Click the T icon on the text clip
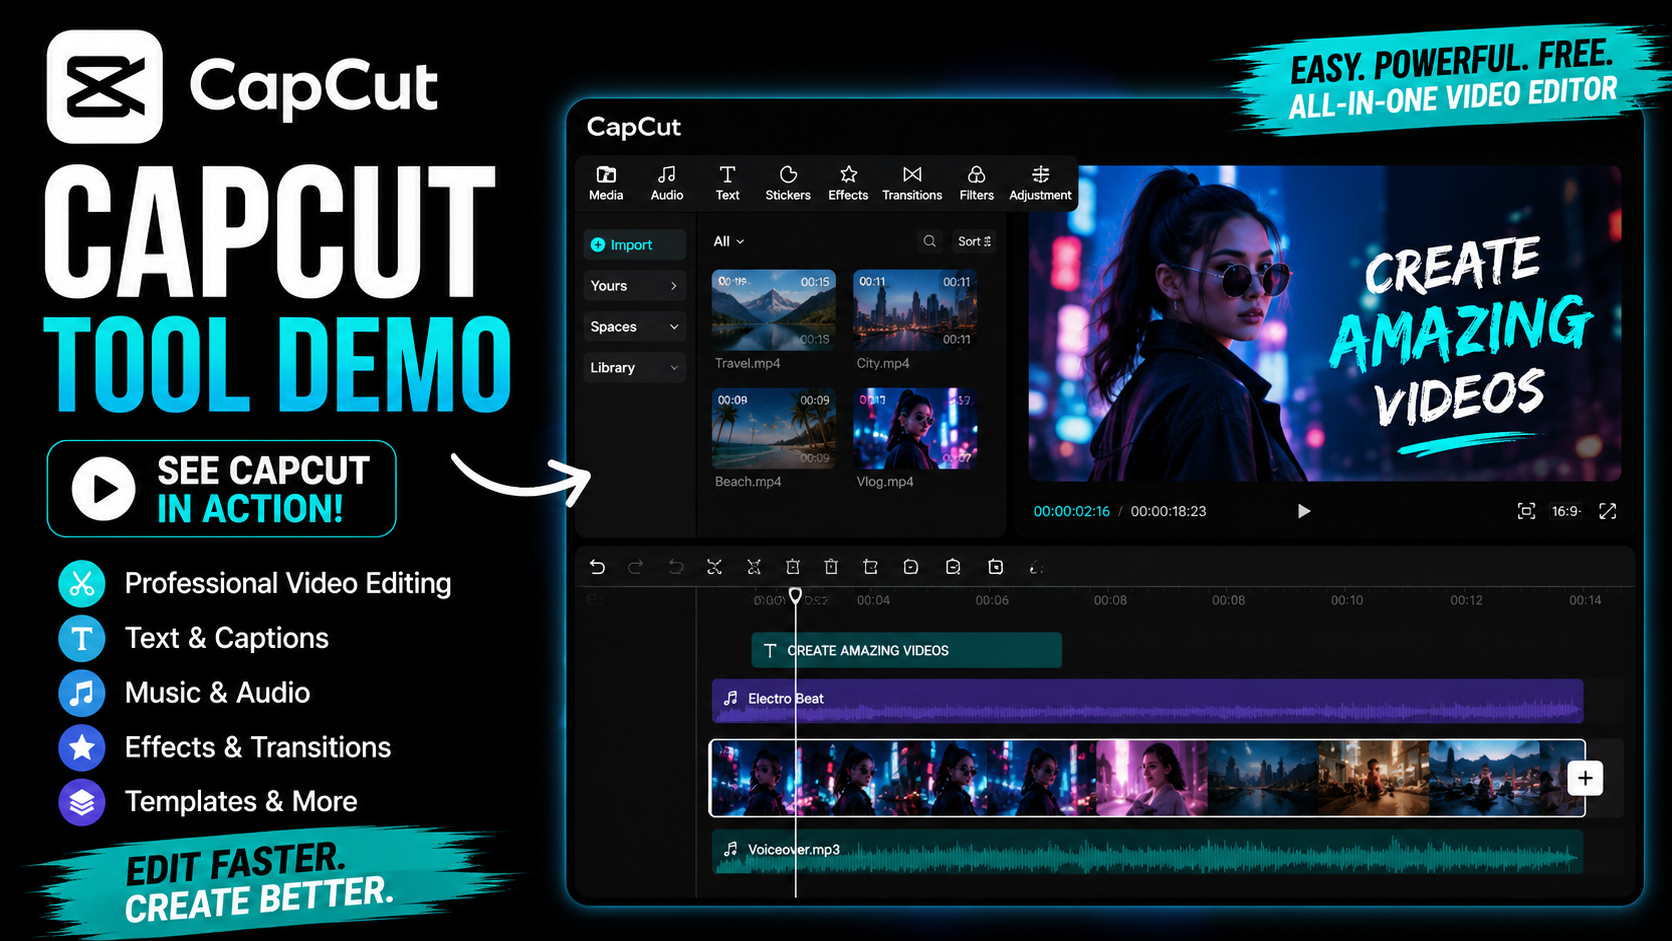1672x941 pixels. point(770,650)
